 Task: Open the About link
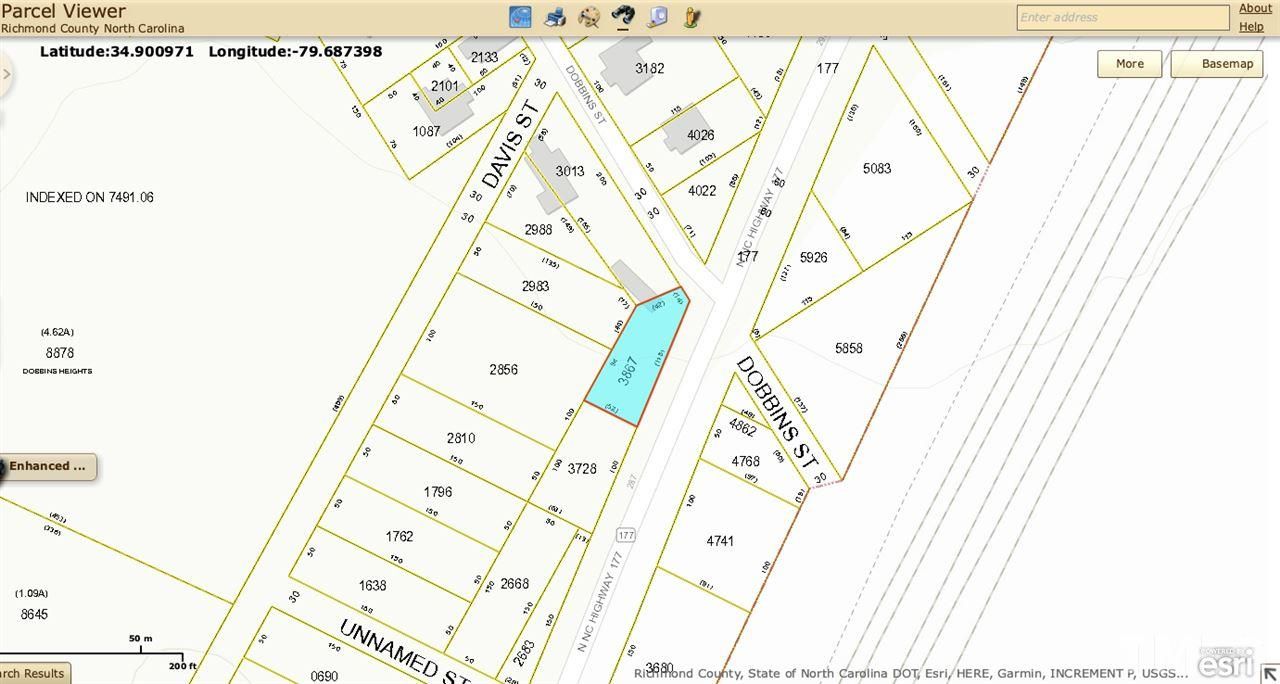[1255, 7]
